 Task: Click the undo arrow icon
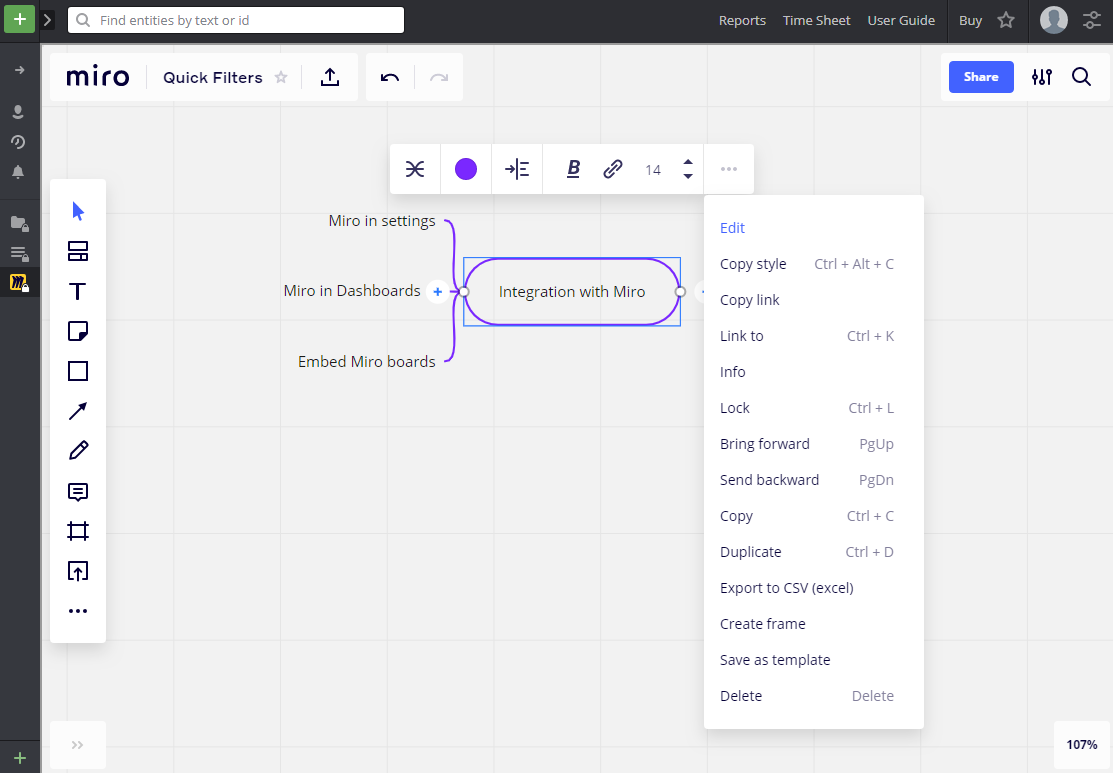(389, 76)
